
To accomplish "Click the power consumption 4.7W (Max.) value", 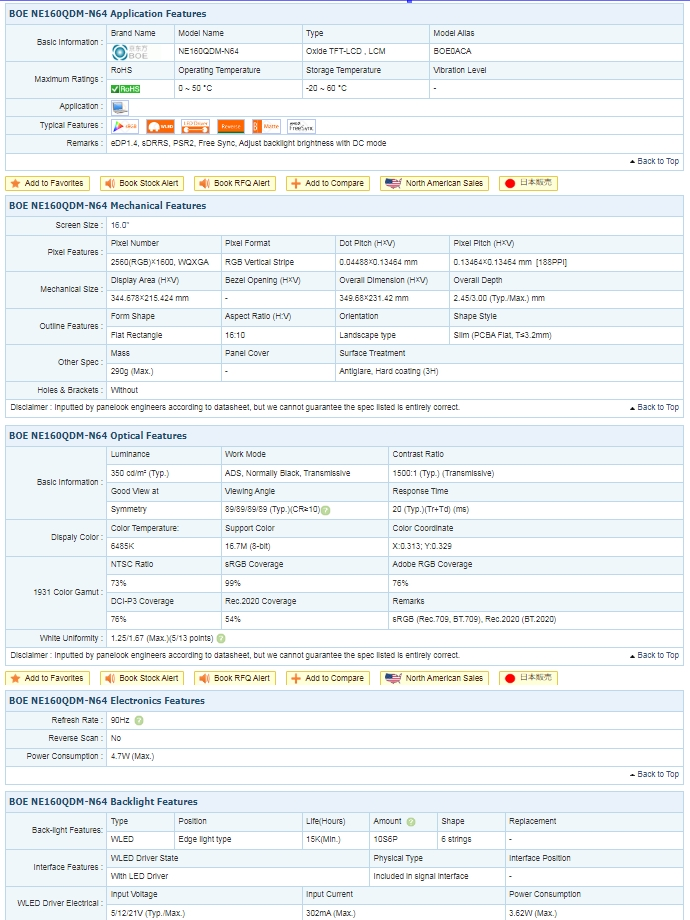I will point(133,757).
